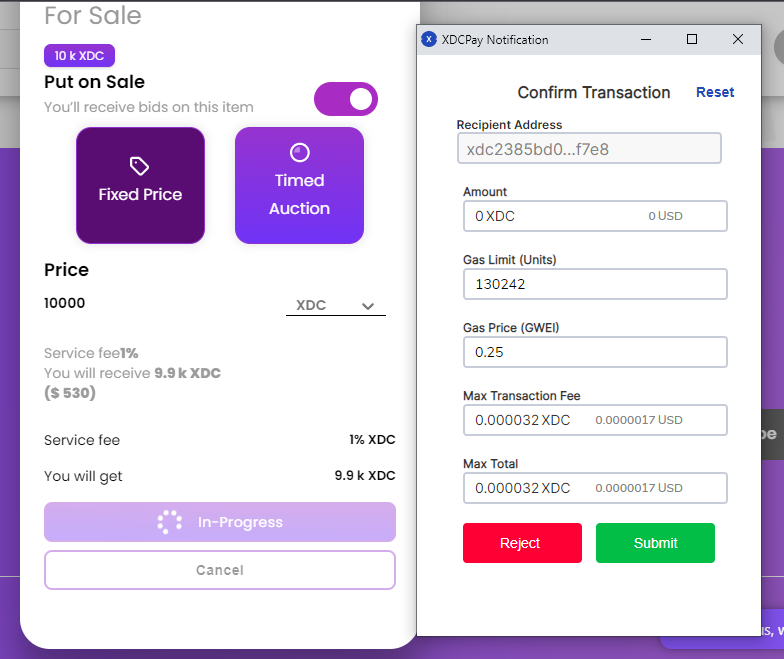Click the tag icon on Fixed Price

[x=140, y=165]
